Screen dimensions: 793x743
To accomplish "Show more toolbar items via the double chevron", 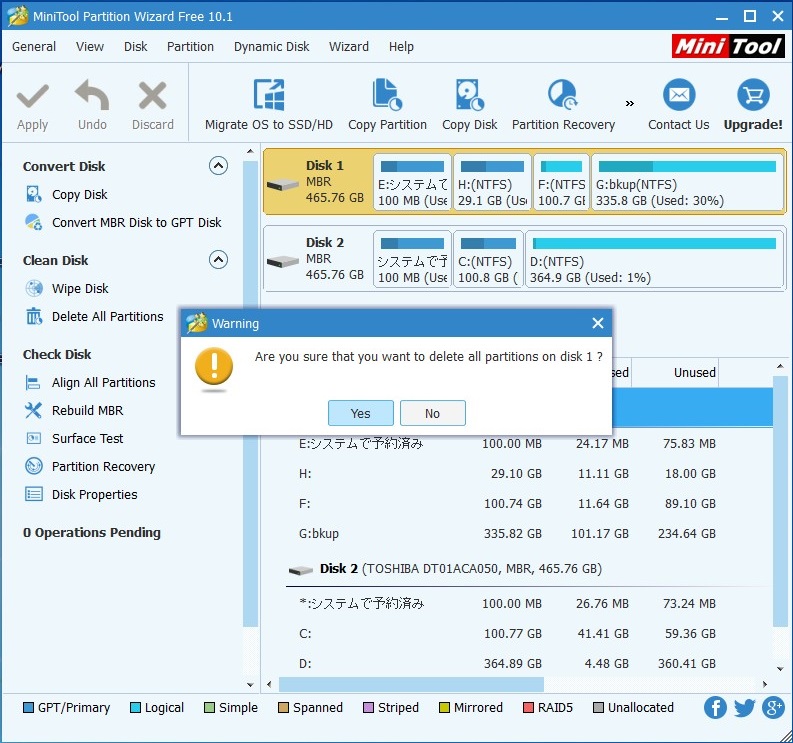I will click(x=630, y=104).
